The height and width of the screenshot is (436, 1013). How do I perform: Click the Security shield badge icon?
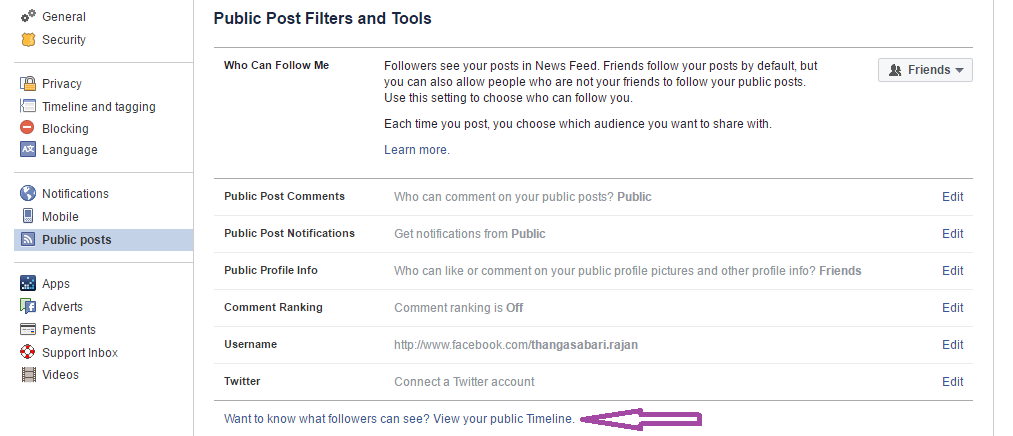[x=28, y=39]
